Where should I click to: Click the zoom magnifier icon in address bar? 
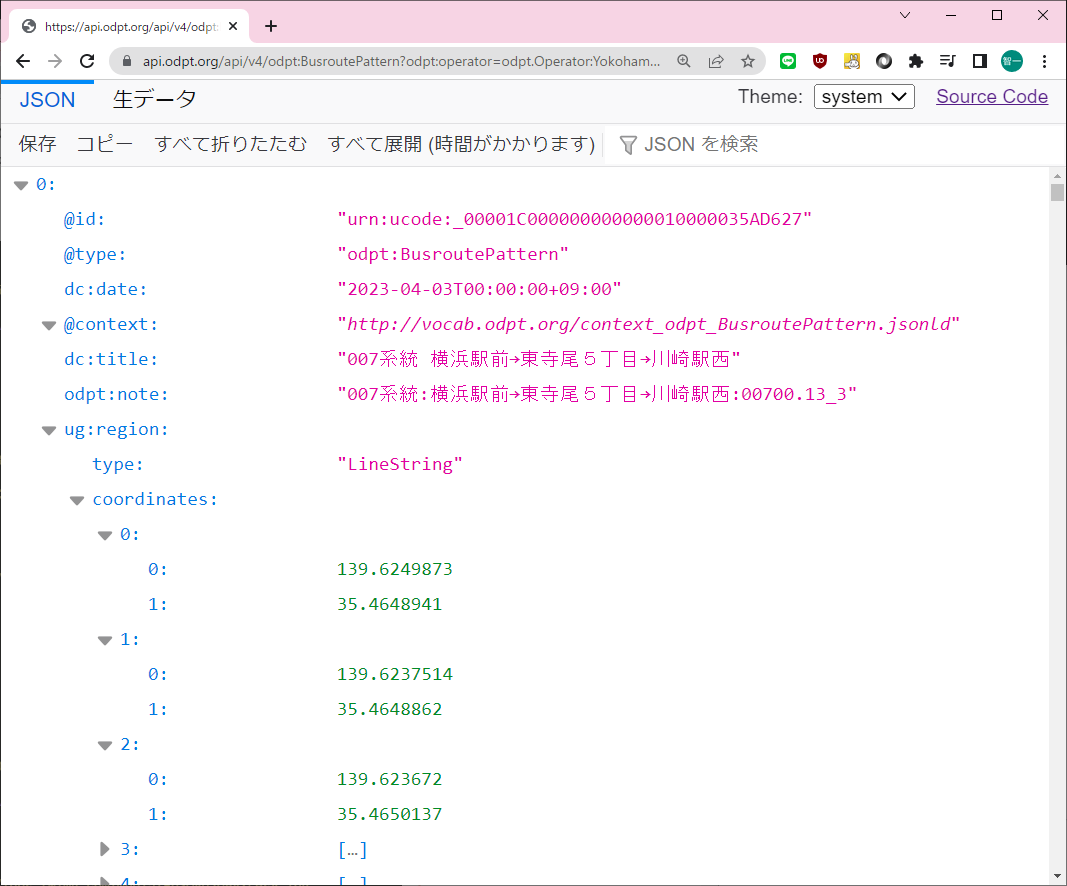[684, 61]
